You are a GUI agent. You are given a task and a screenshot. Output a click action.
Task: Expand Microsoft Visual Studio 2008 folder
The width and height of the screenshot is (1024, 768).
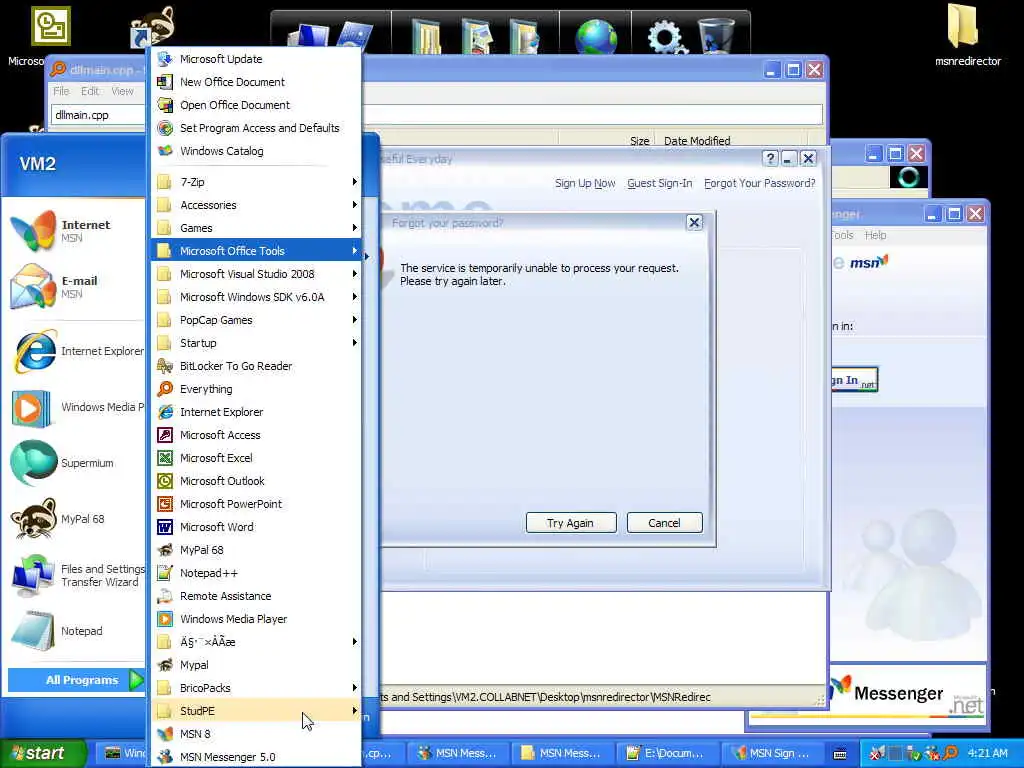click(256, 274)
